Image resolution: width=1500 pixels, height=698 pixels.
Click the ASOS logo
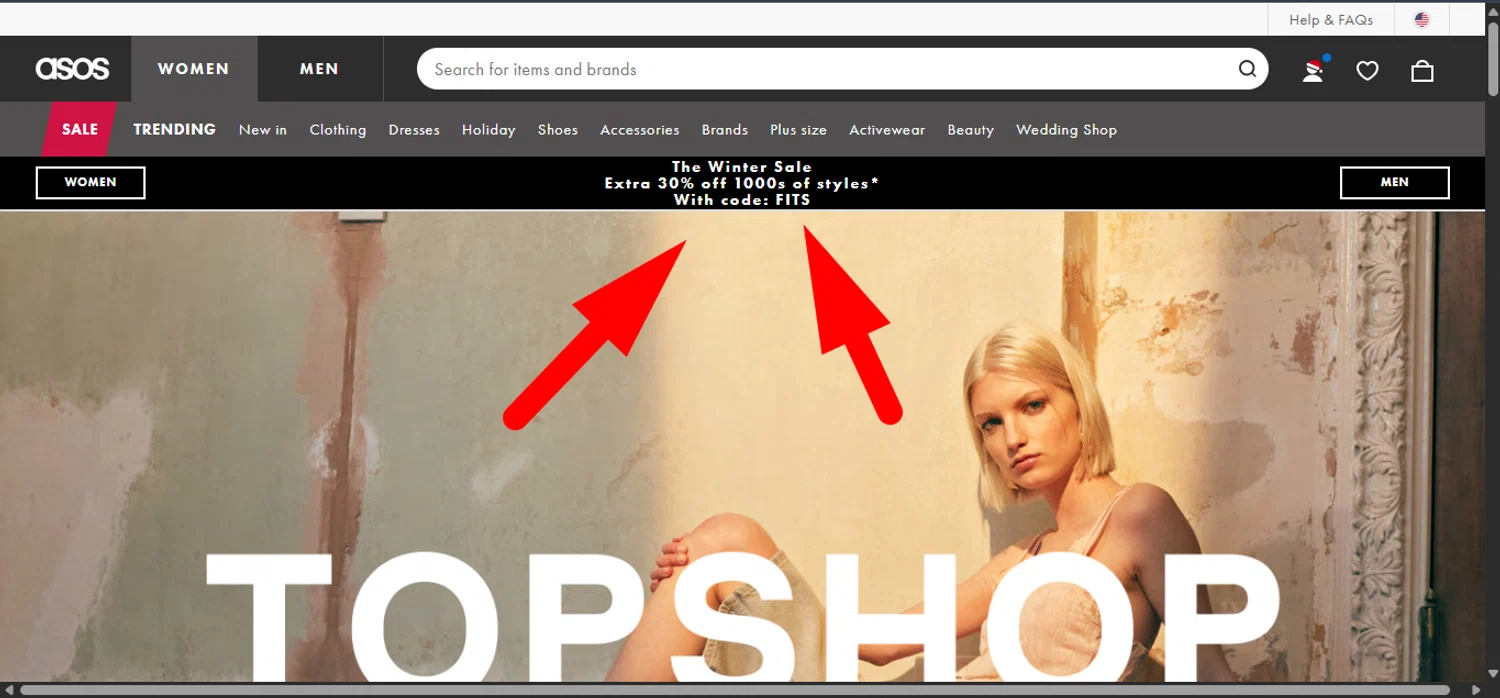click(x=72, y=69)
